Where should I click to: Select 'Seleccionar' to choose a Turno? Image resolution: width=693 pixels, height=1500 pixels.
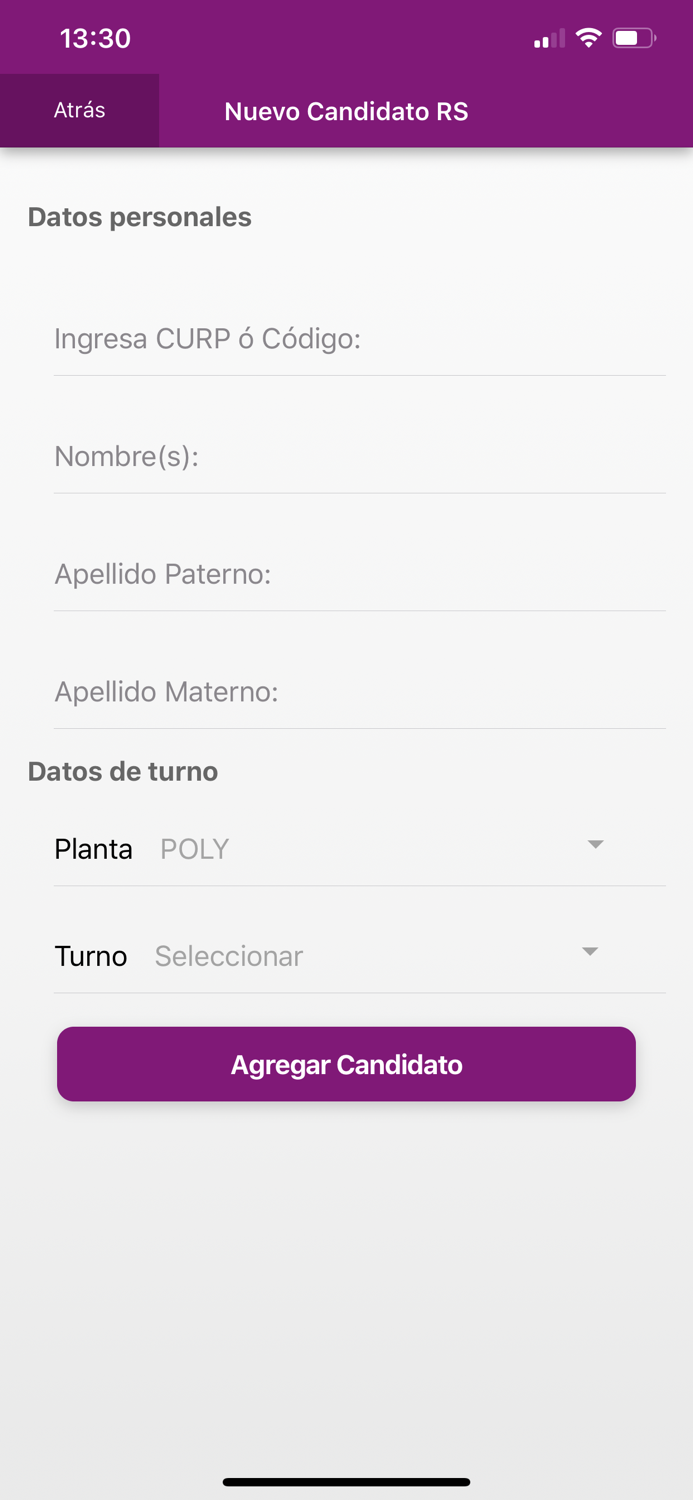228,956
